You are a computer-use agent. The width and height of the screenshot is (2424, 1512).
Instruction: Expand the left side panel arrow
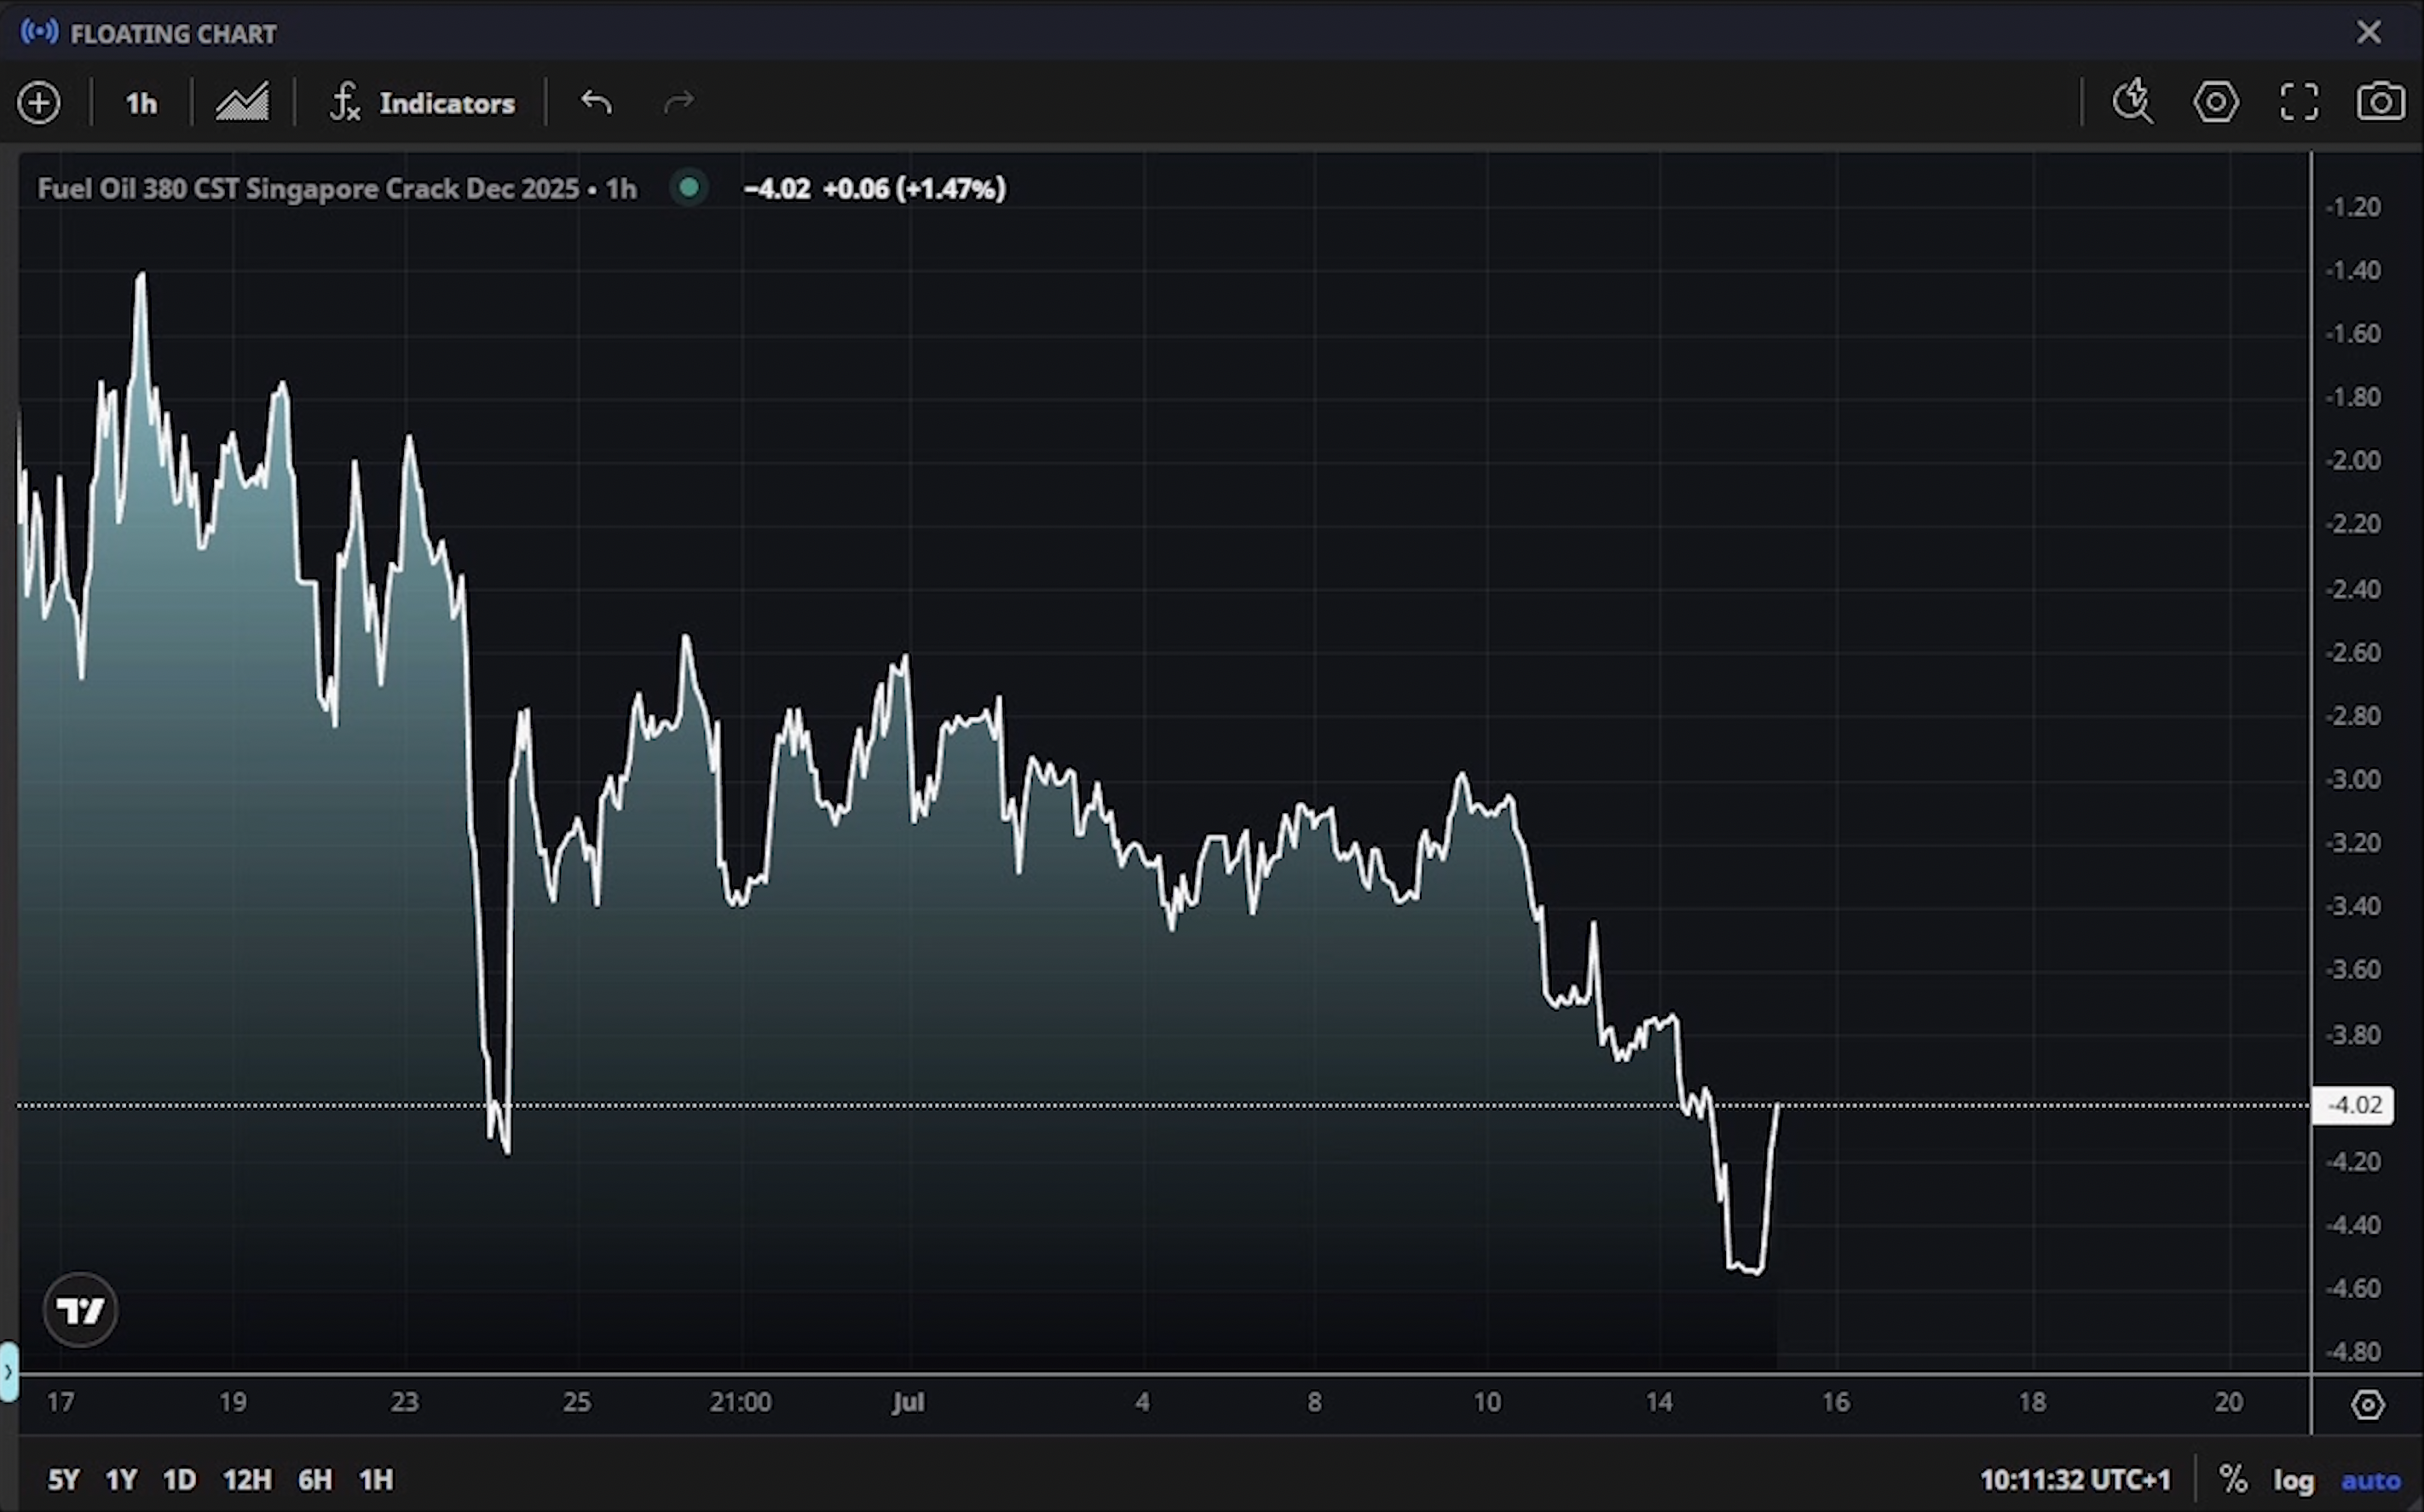[x=8, y=1371]
